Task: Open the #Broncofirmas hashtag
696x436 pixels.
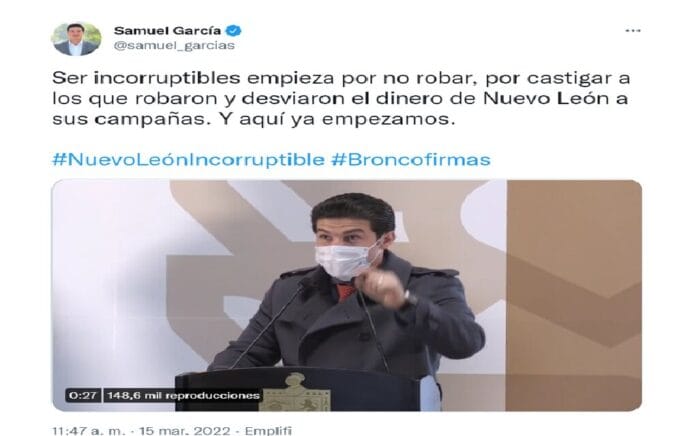Action: (x=411, y=159)
